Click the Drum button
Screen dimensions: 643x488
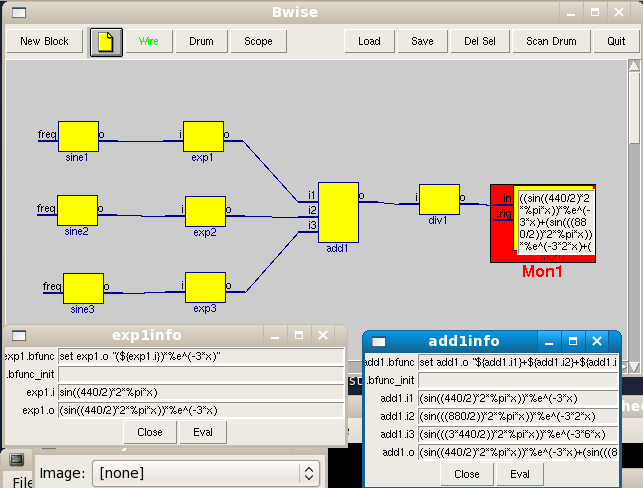coord(201,41)
